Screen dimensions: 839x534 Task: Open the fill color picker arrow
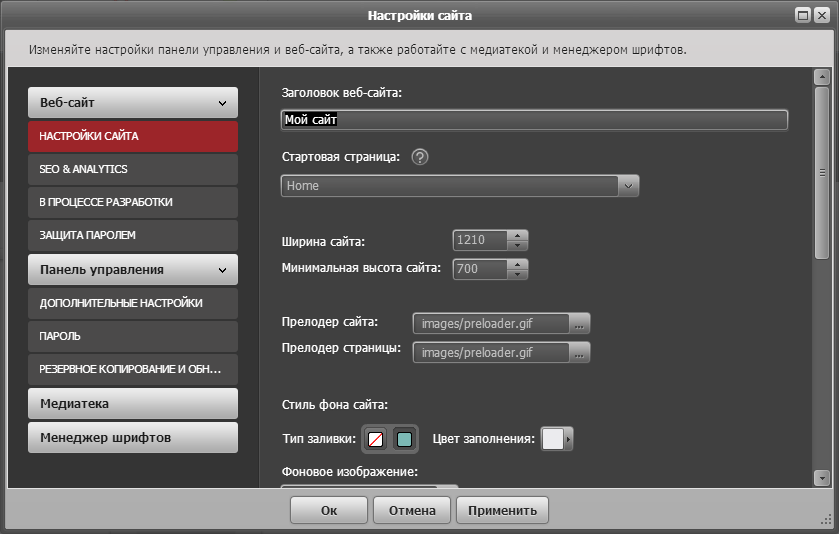[x=568, y=439]
